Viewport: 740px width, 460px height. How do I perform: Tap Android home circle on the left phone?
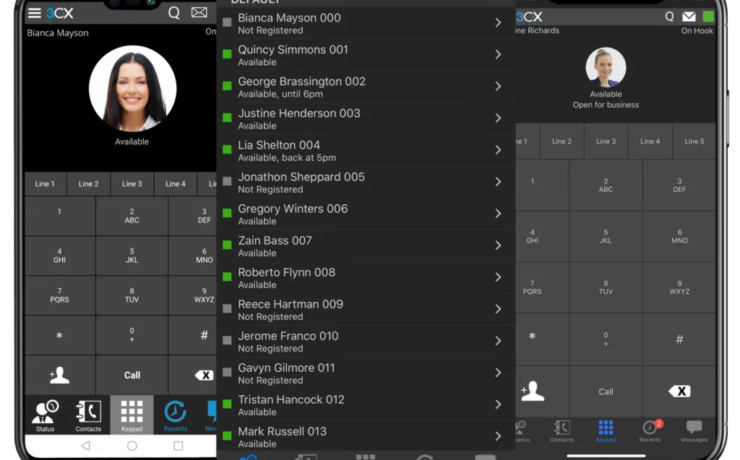[132, 446]
